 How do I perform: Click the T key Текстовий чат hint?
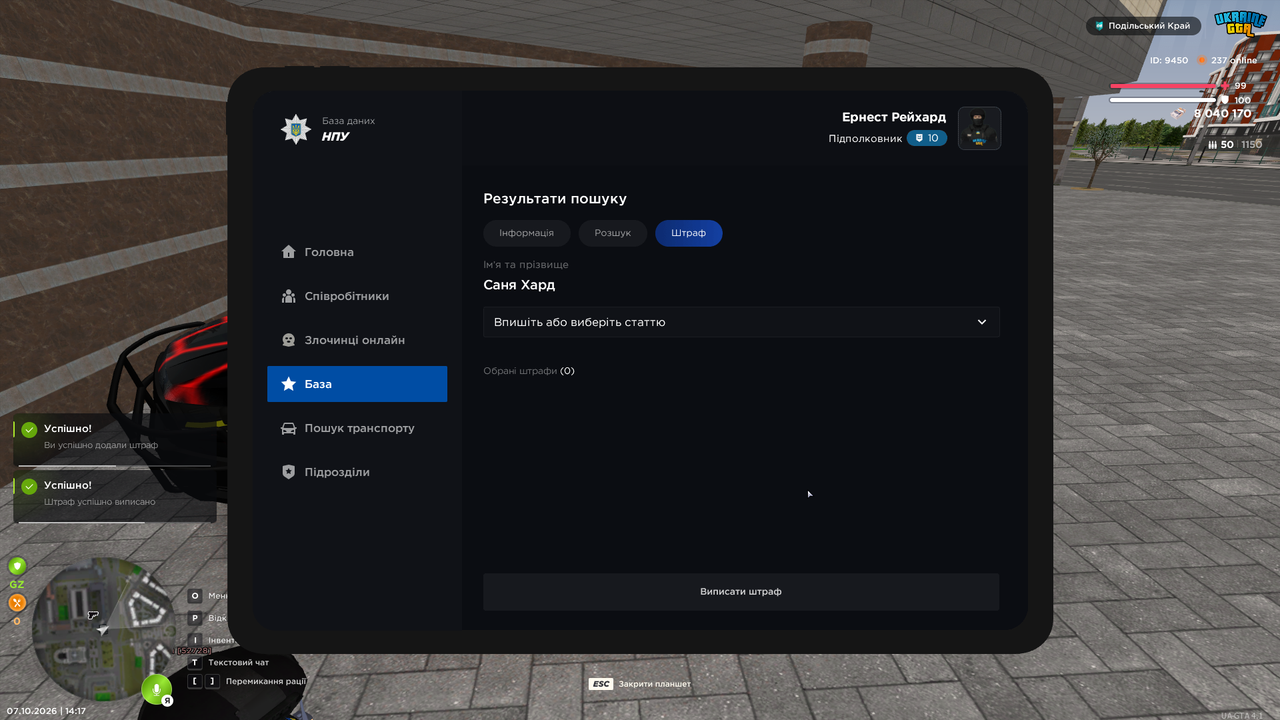click(x=229, y=662)
